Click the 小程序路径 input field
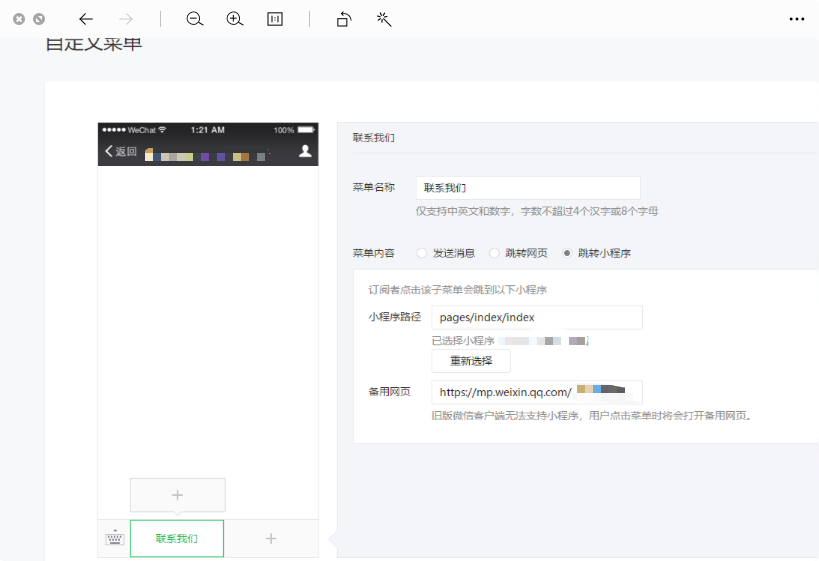Viewport: 819px width, 561px height. [x=537, y=318]
